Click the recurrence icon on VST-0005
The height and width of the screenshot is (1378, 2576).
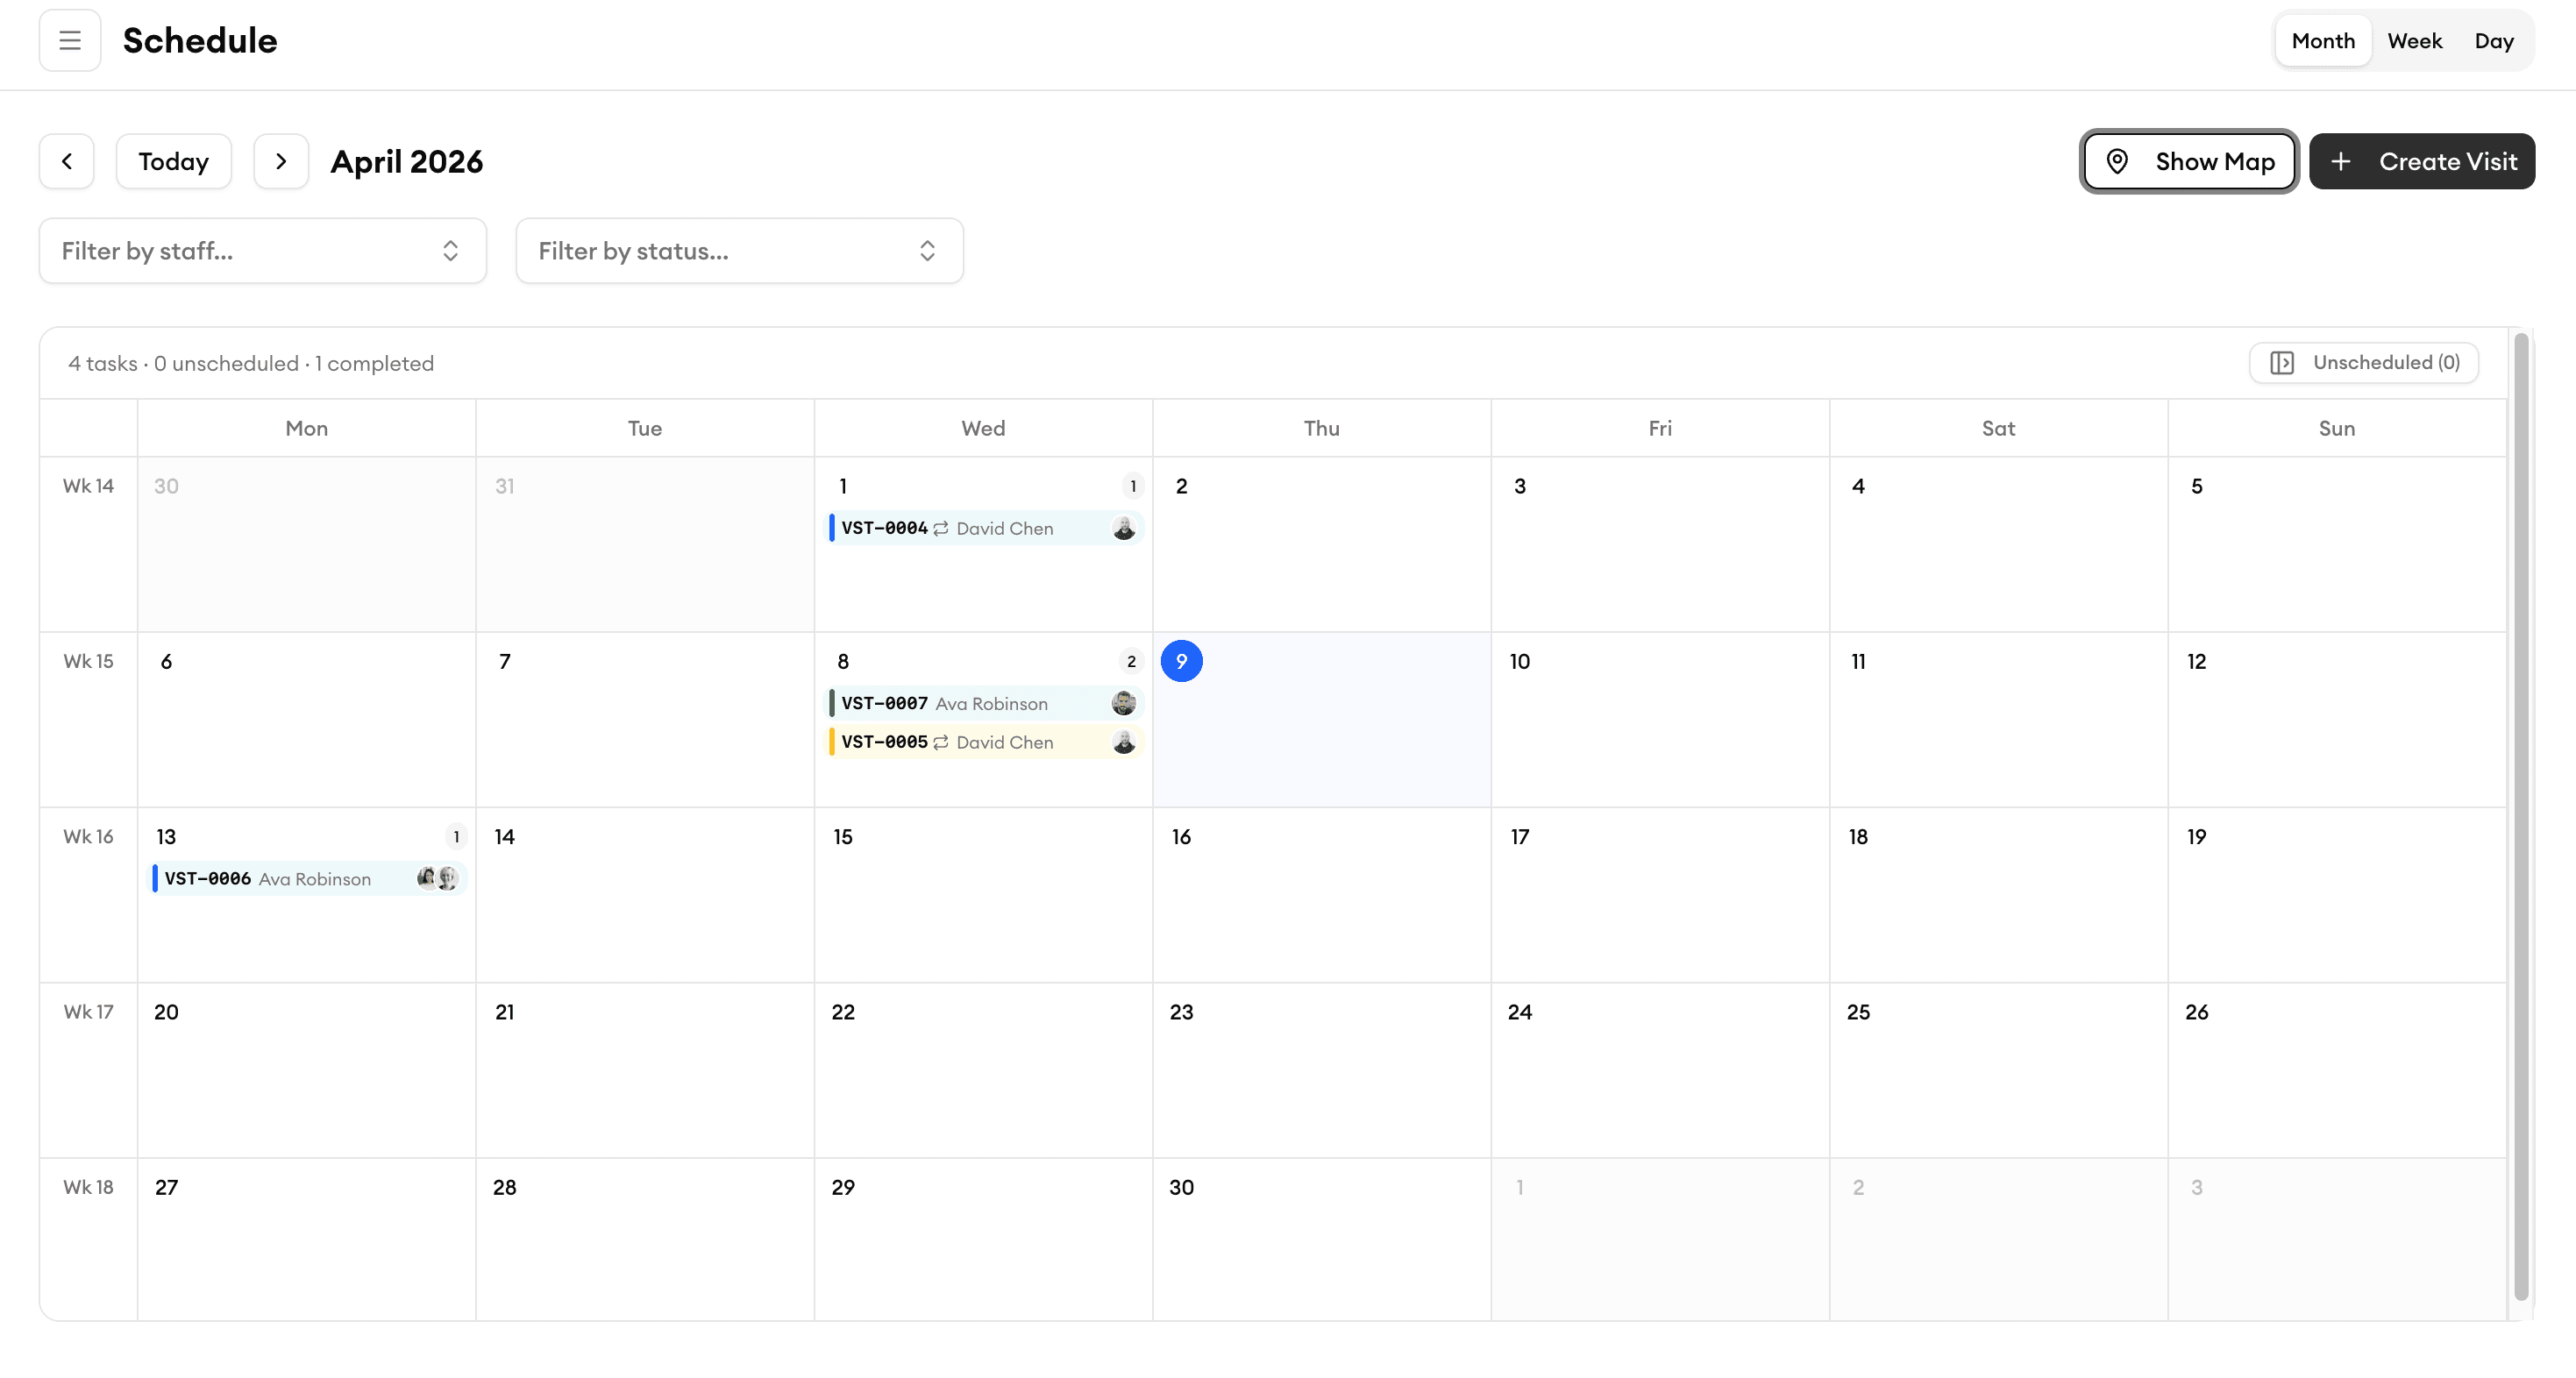click(x=941, y=742)
